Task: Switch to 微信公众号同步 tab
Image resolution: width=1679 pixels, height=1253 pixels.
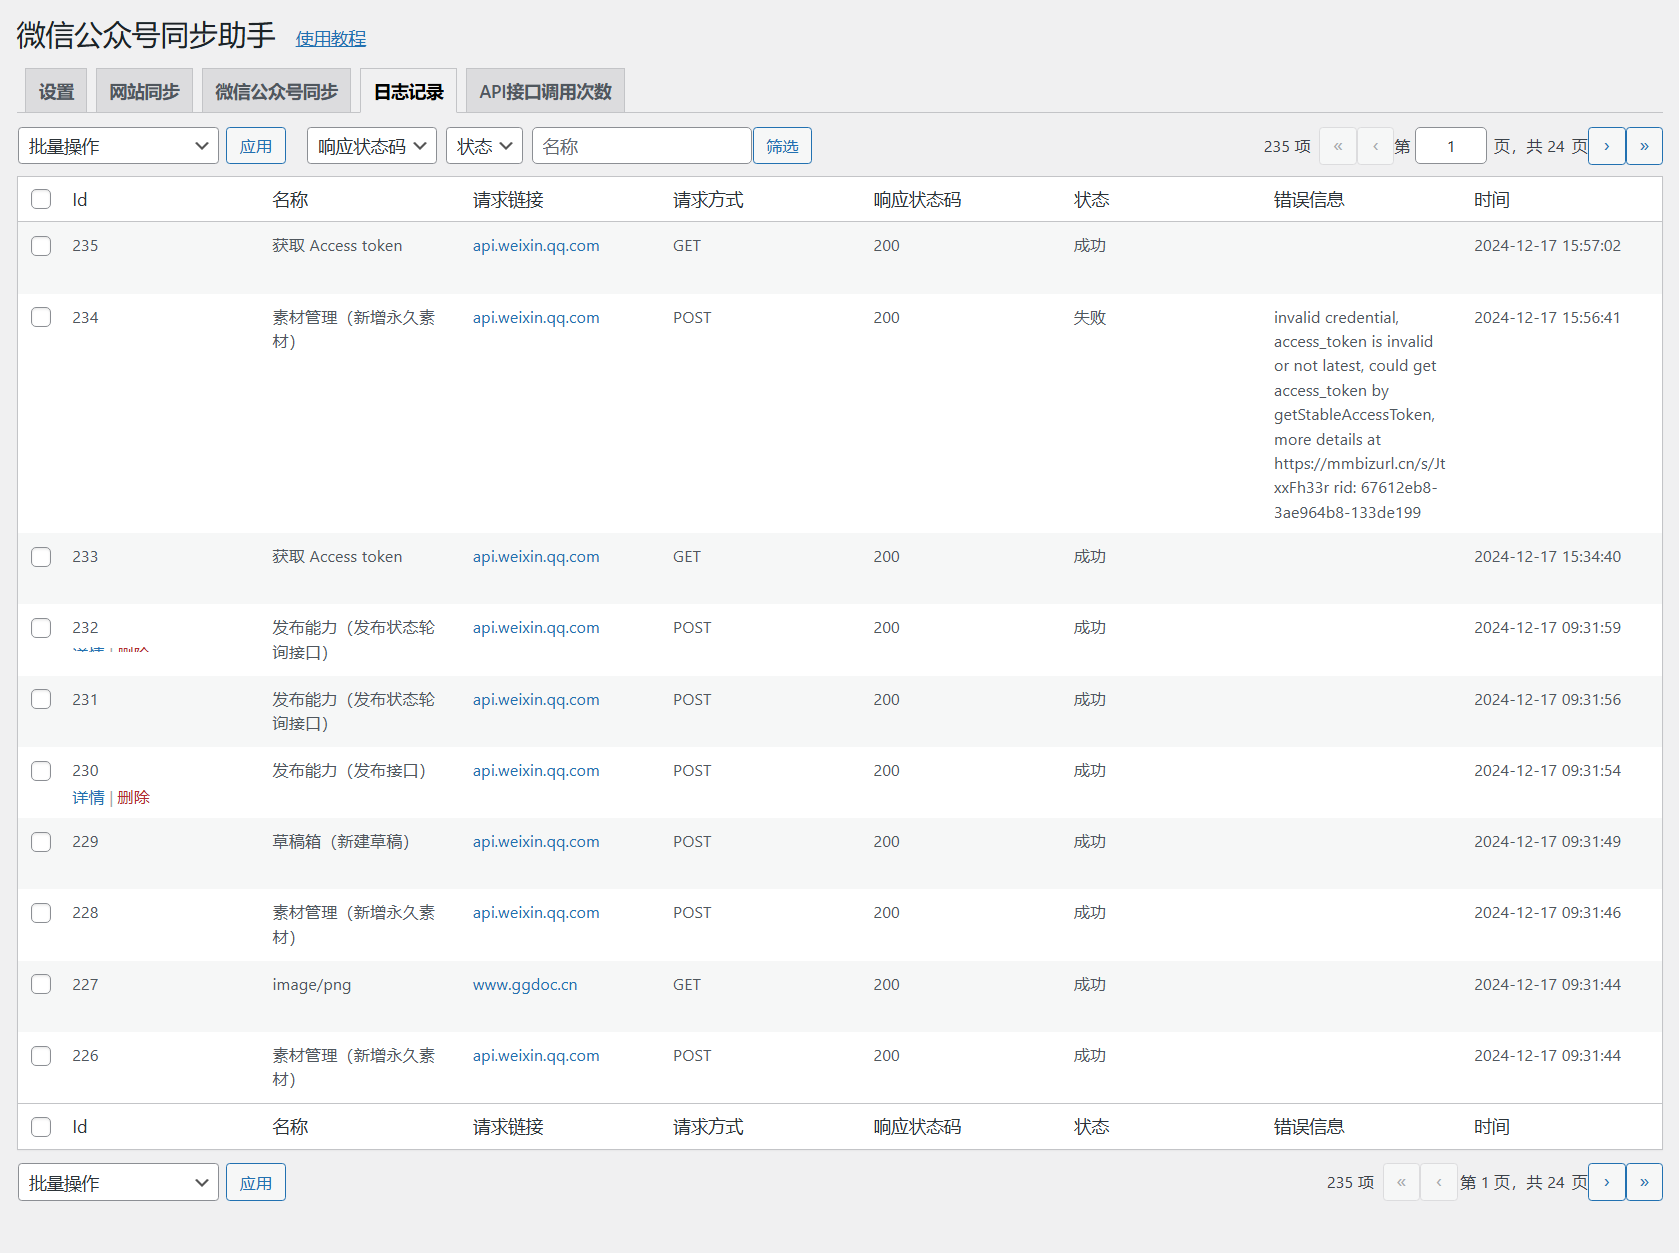Action: point(276,91)
